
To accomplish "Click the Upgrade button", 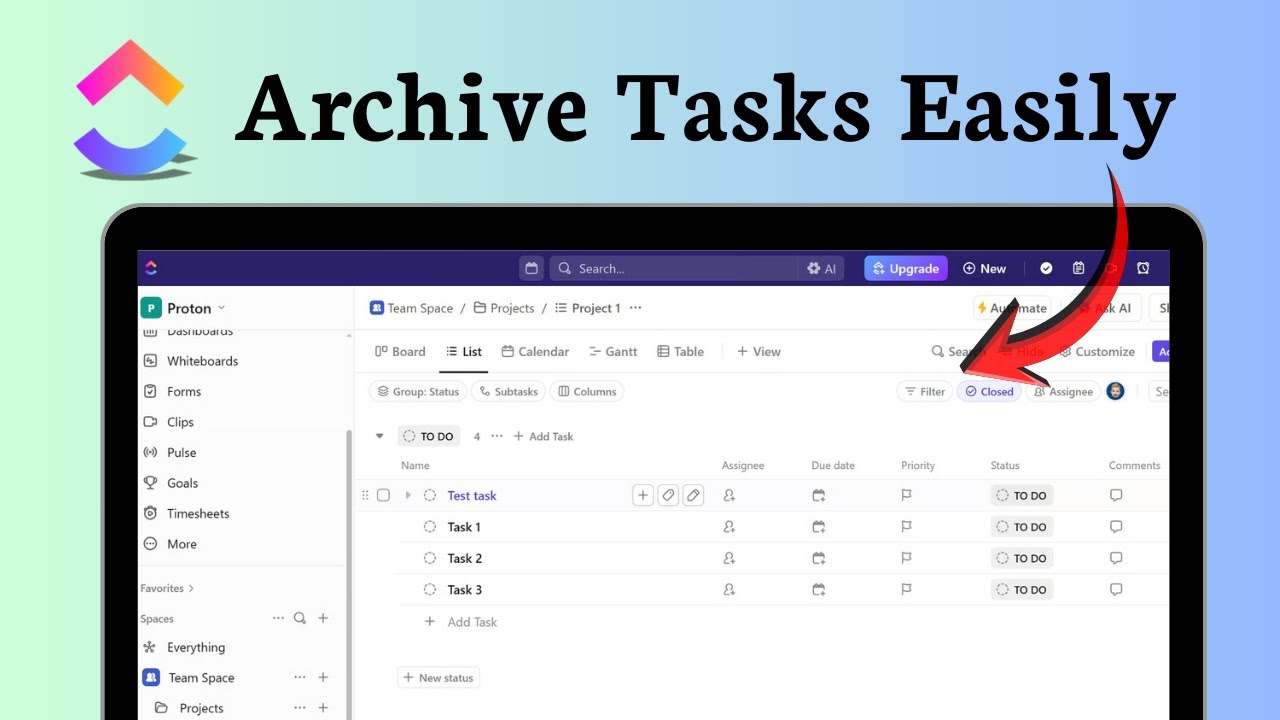I will tap(906, 268).
